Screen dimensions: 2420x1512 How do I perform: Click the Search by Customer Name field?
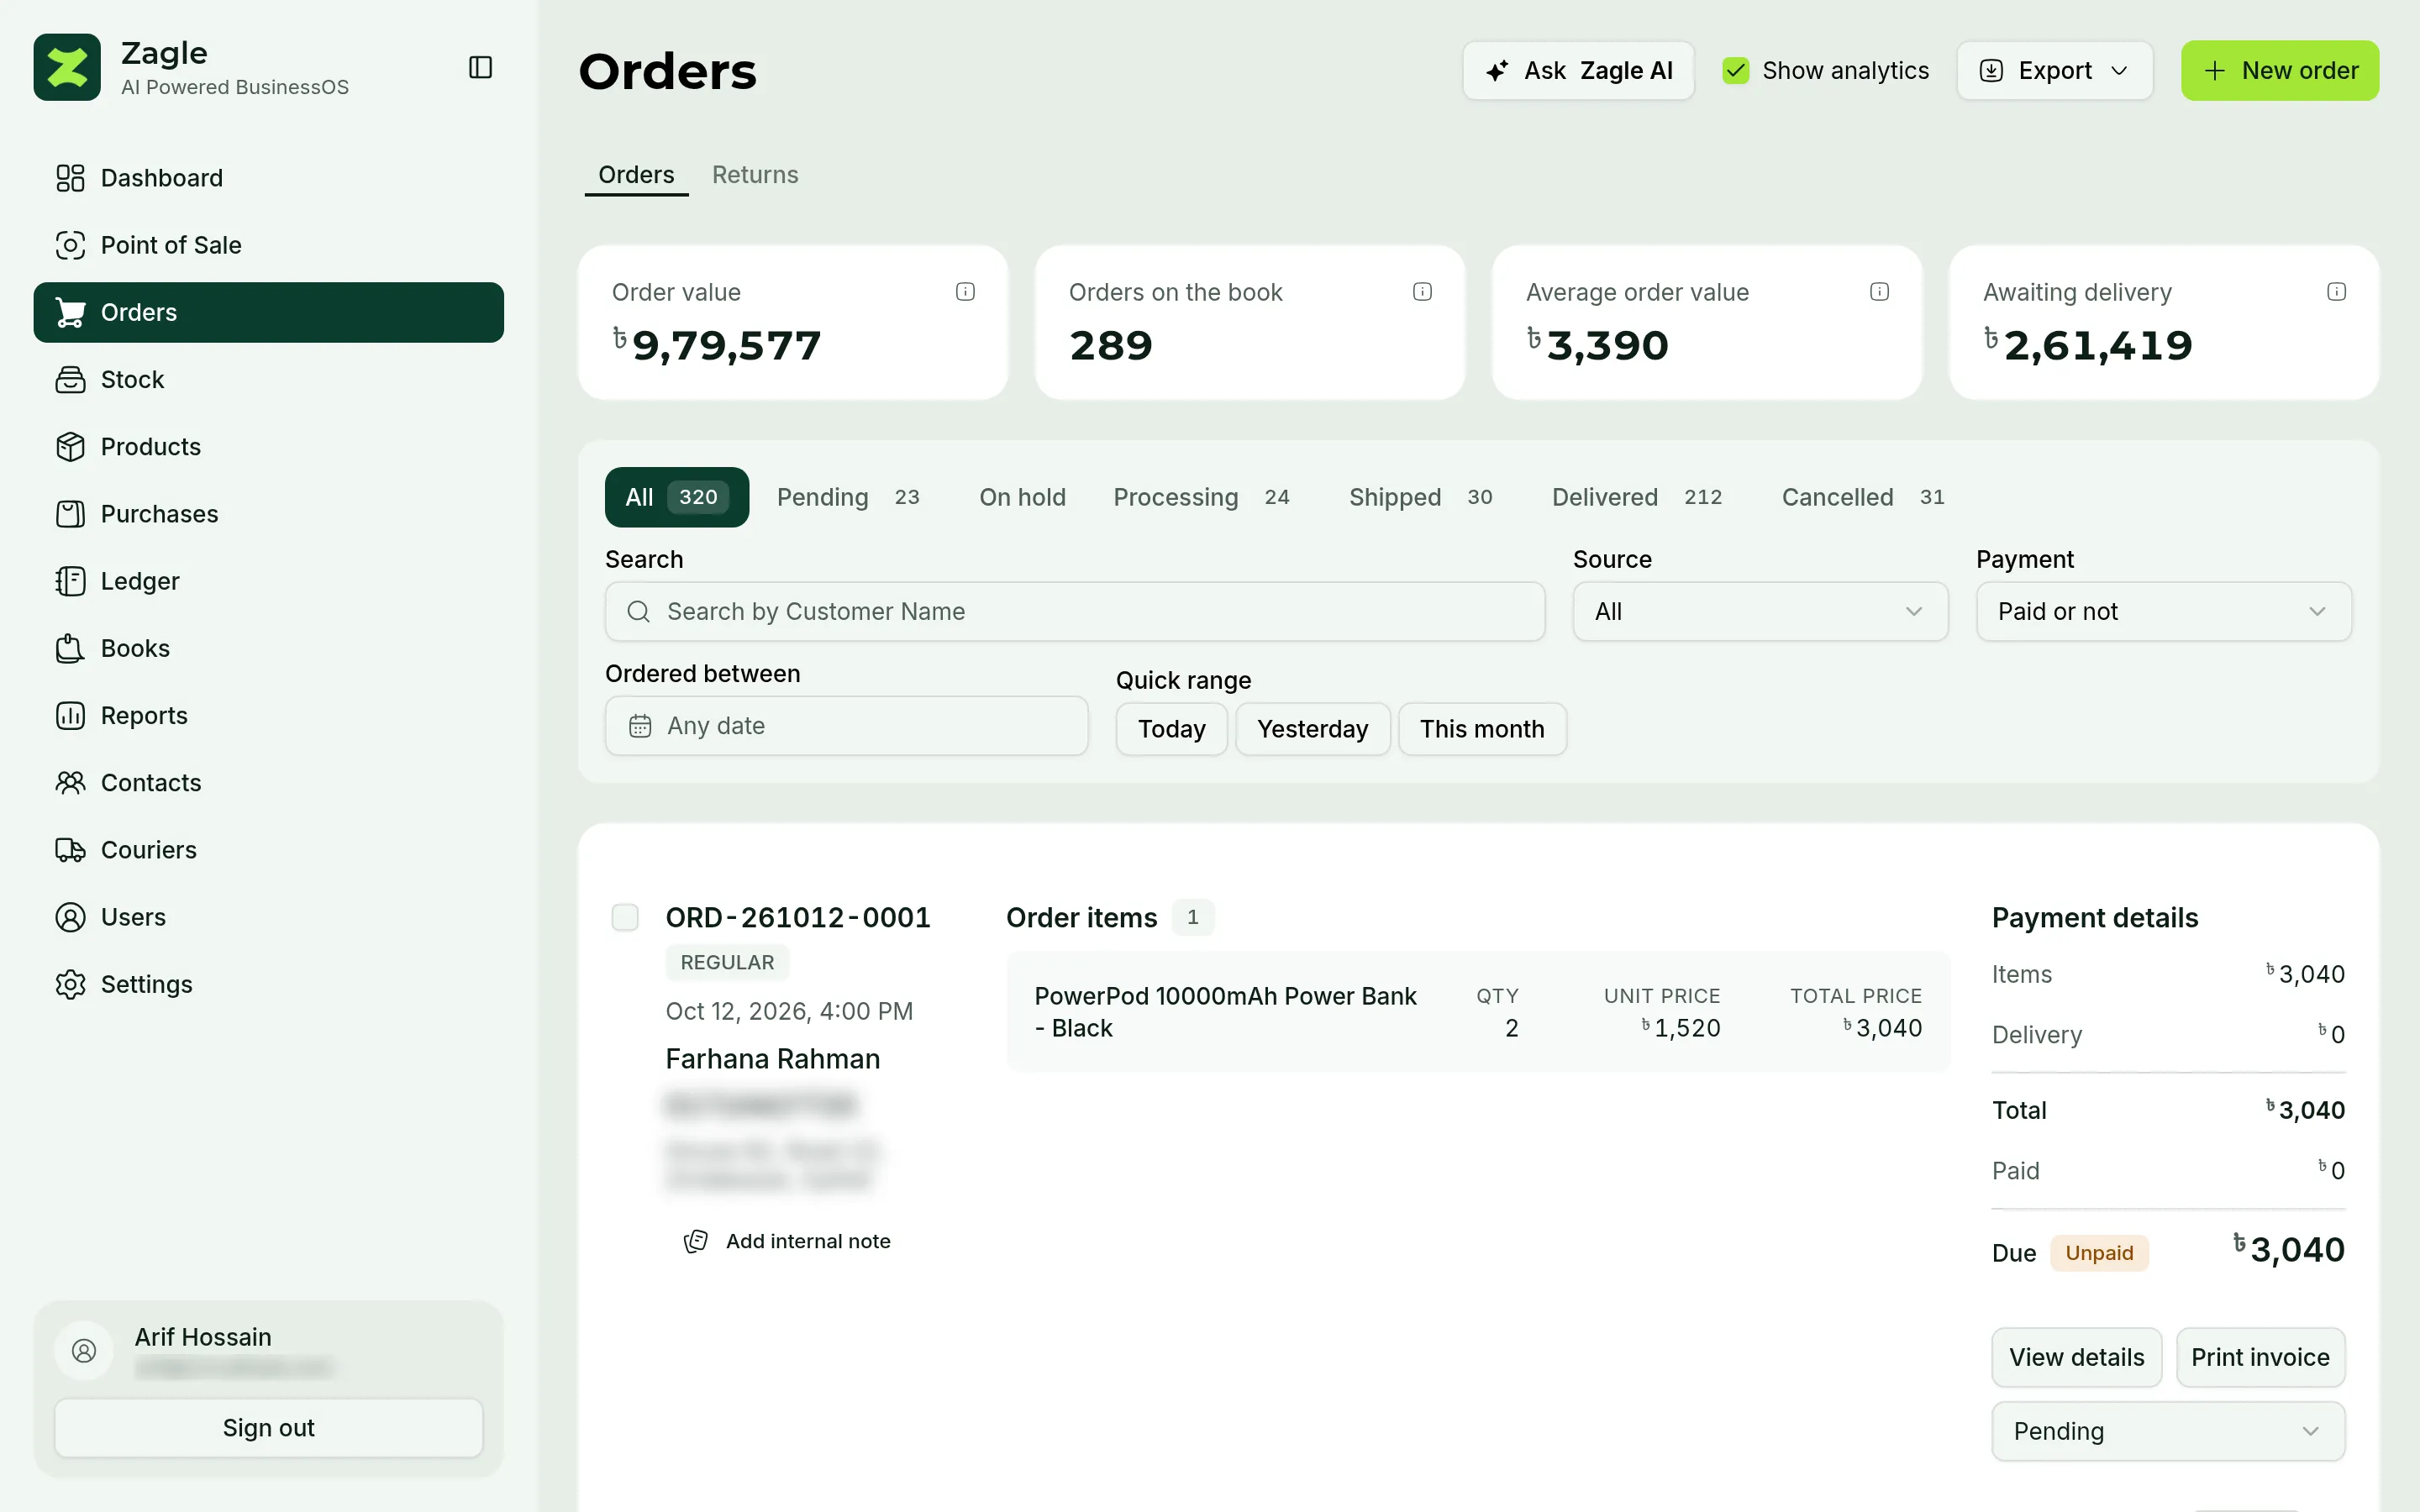click(x=1075, y=611)
